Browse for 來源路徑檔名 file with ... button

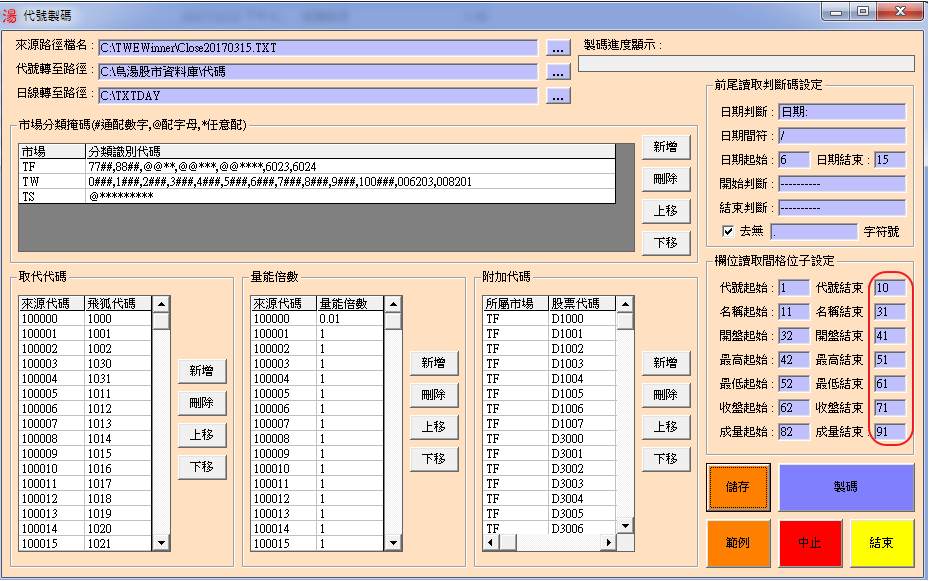[x=558, y=48]
